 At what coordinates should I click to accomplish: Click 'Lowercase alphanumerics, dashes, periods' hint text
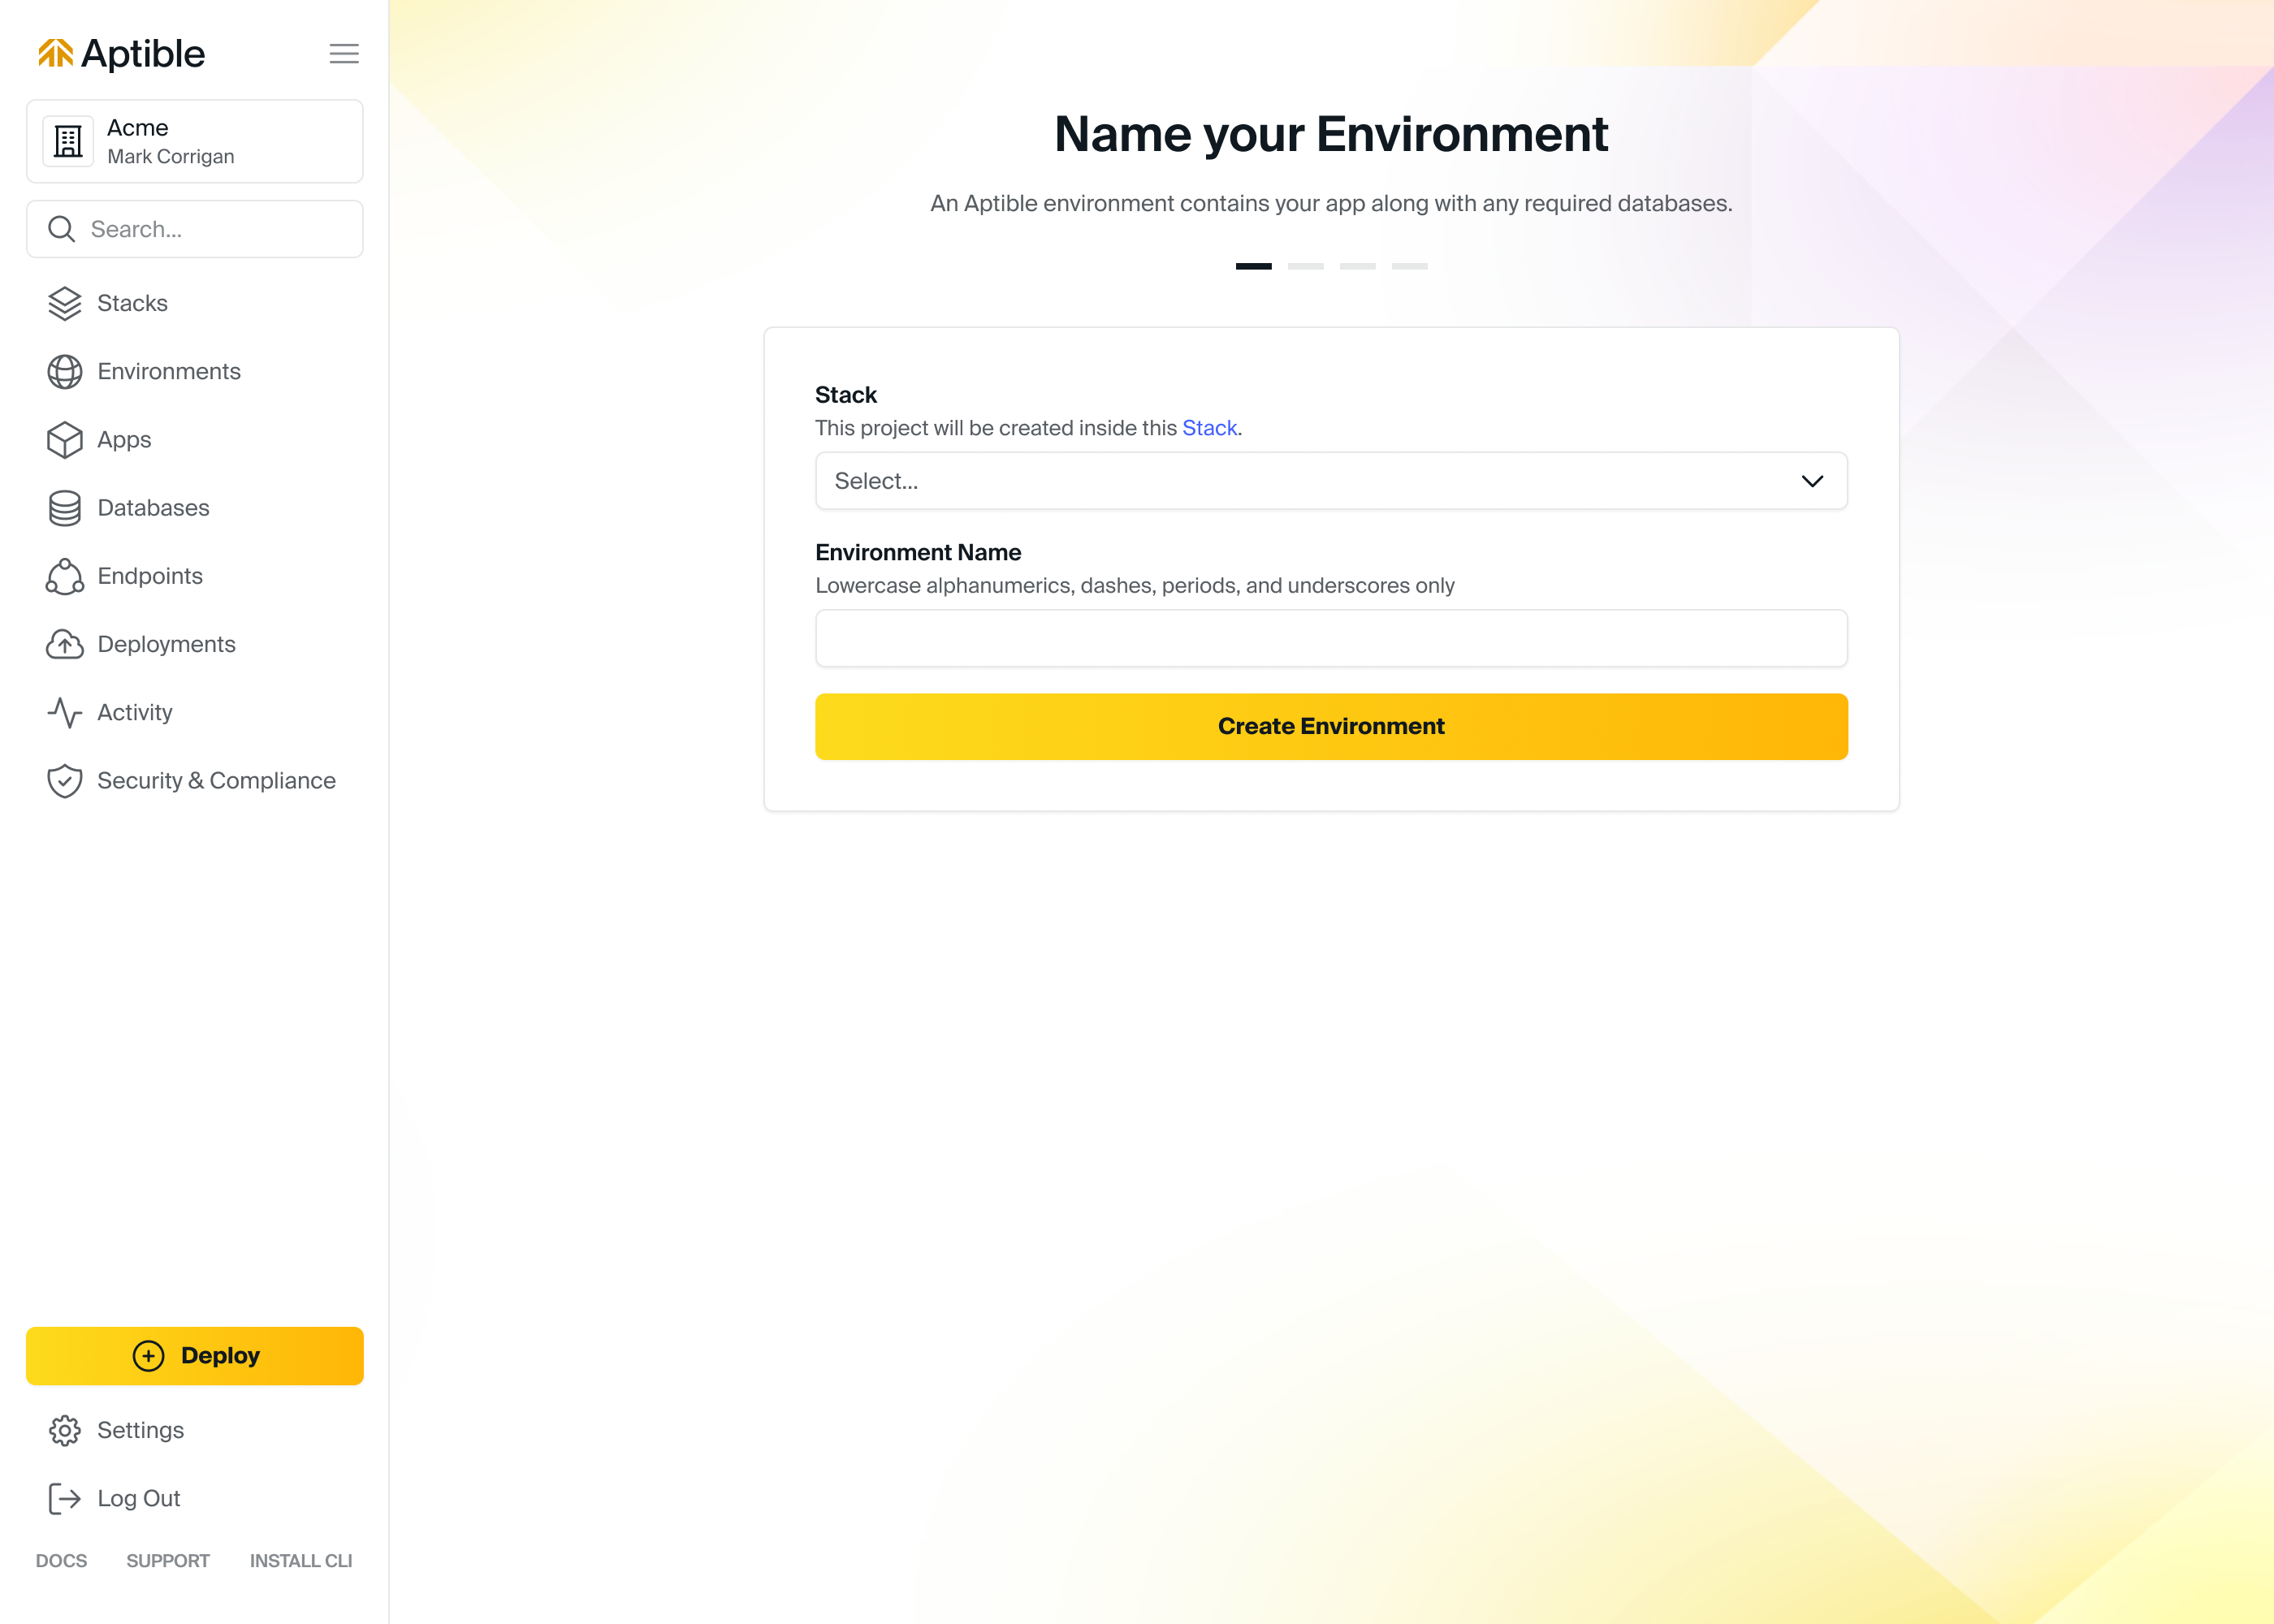tap(1135, 586)
